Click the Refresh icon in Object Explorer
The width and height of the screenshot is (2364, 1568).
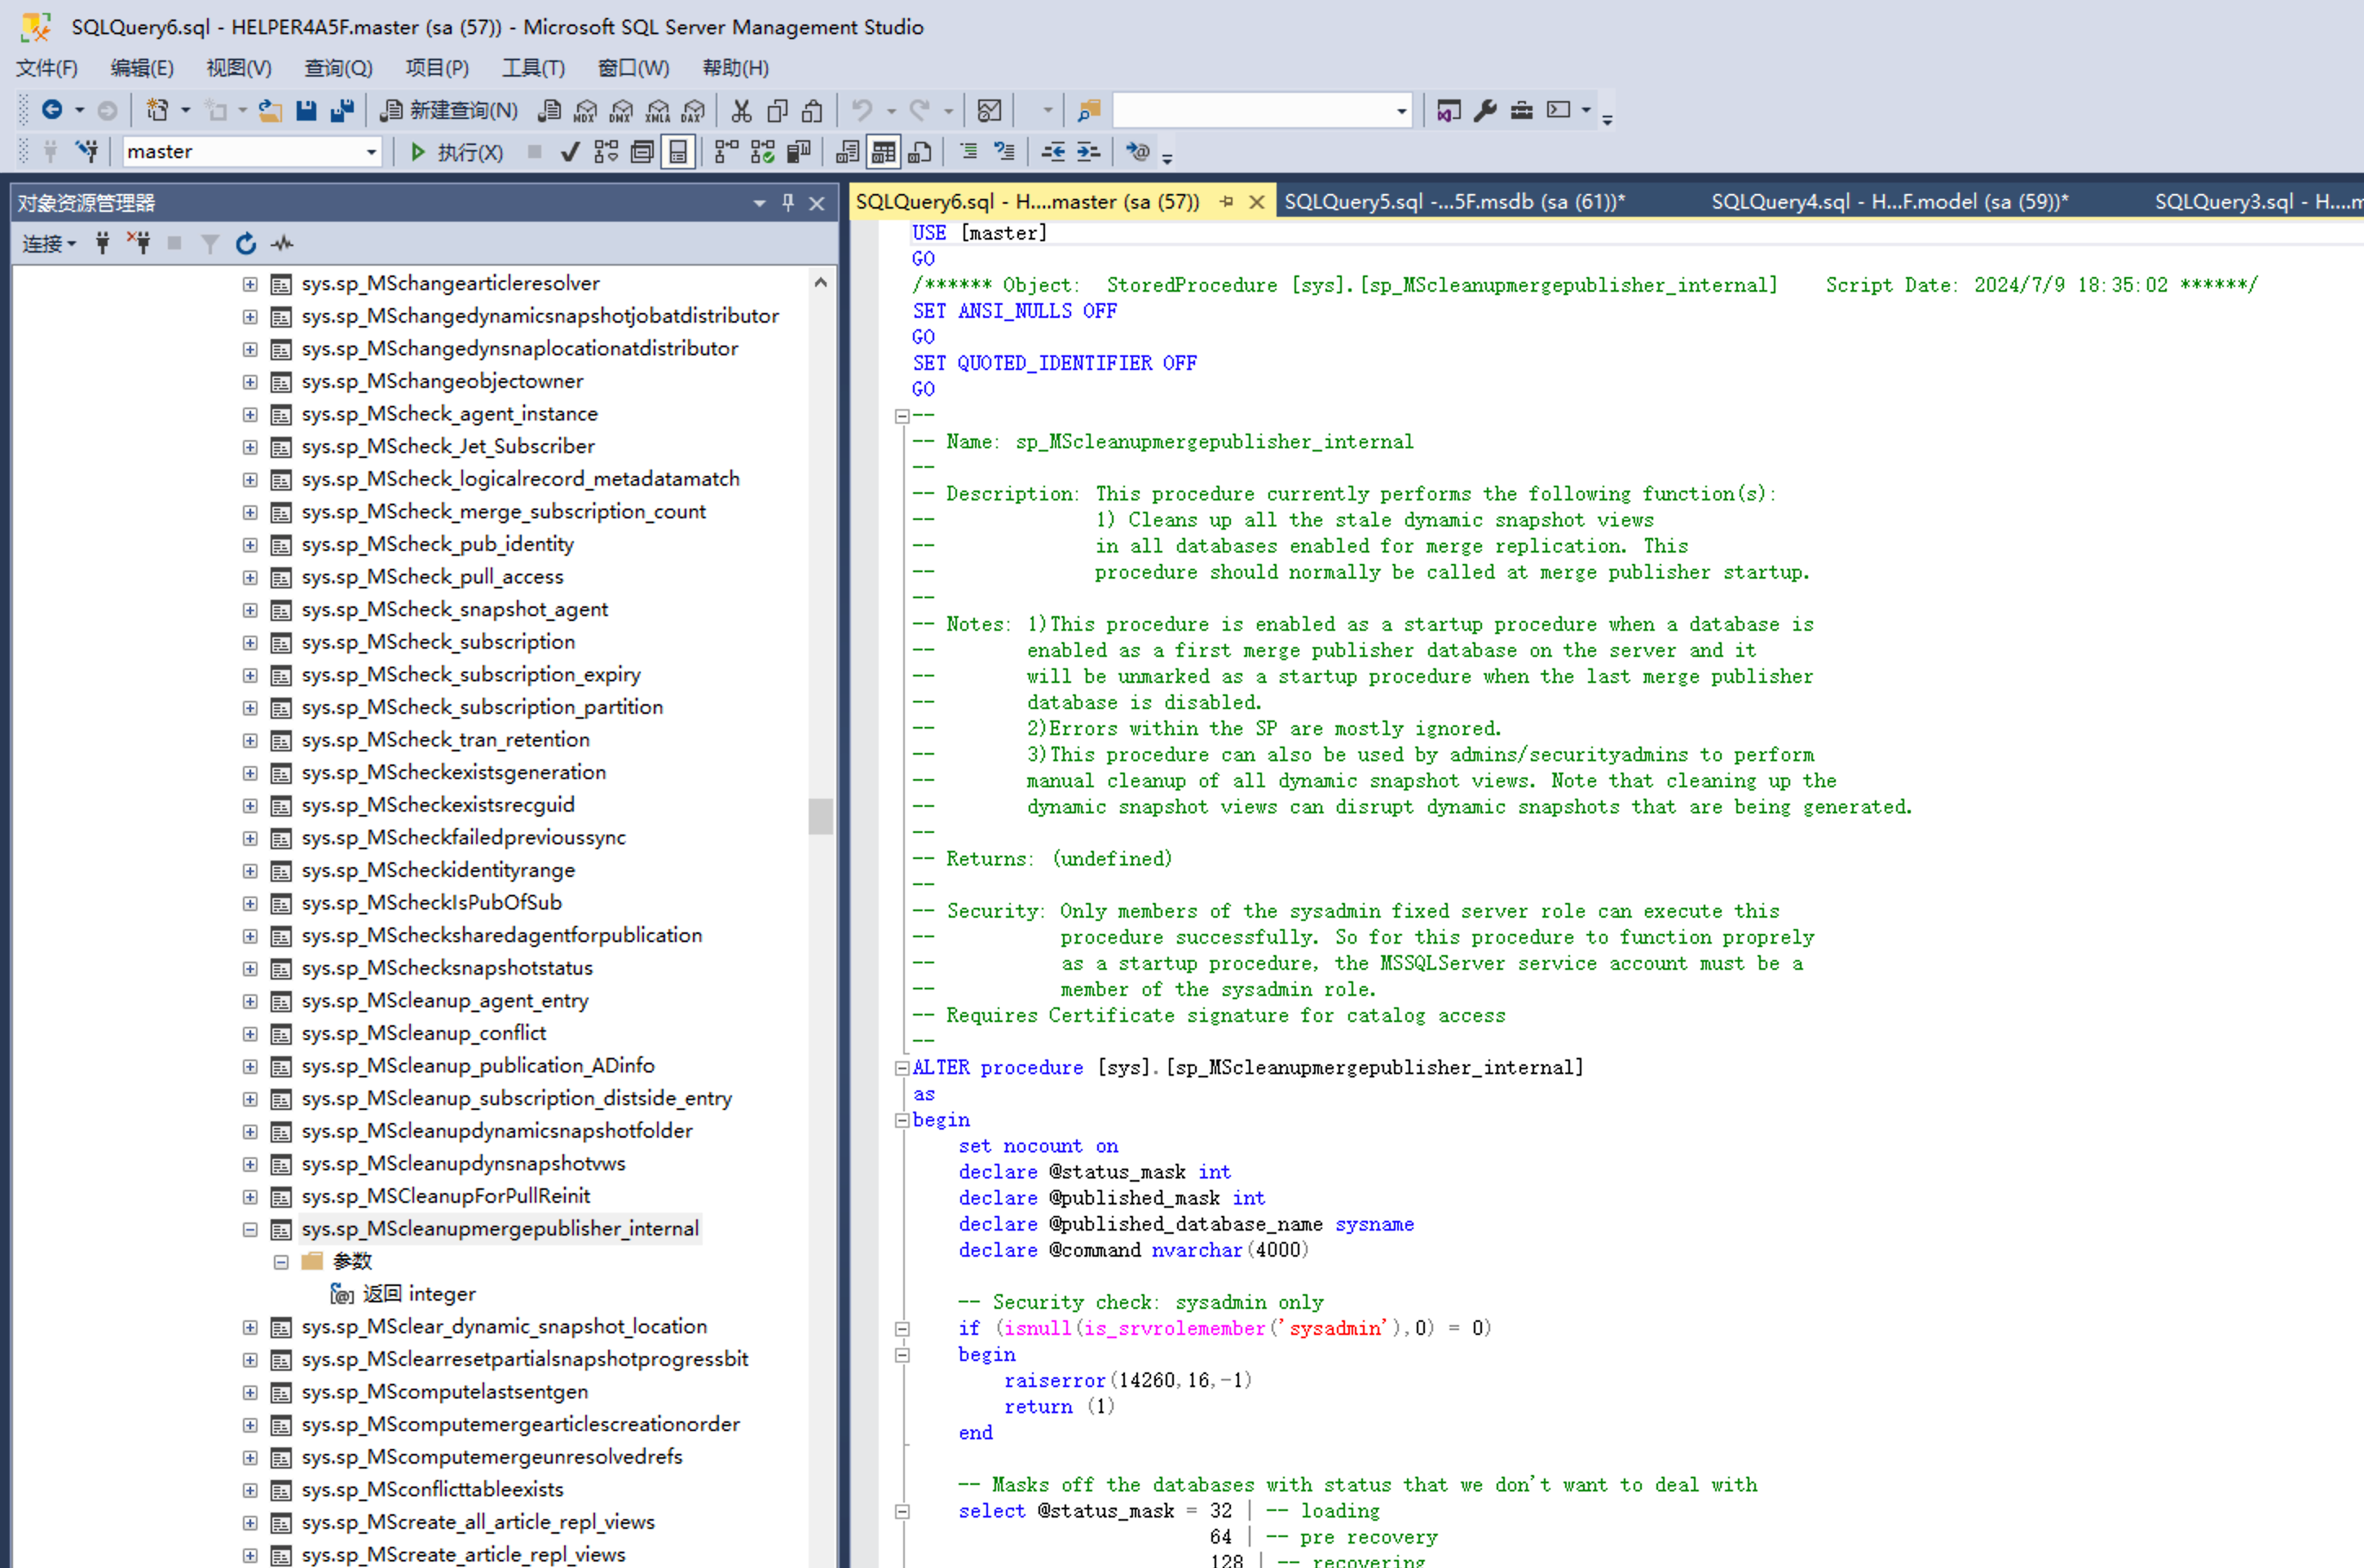coord(246,243)
